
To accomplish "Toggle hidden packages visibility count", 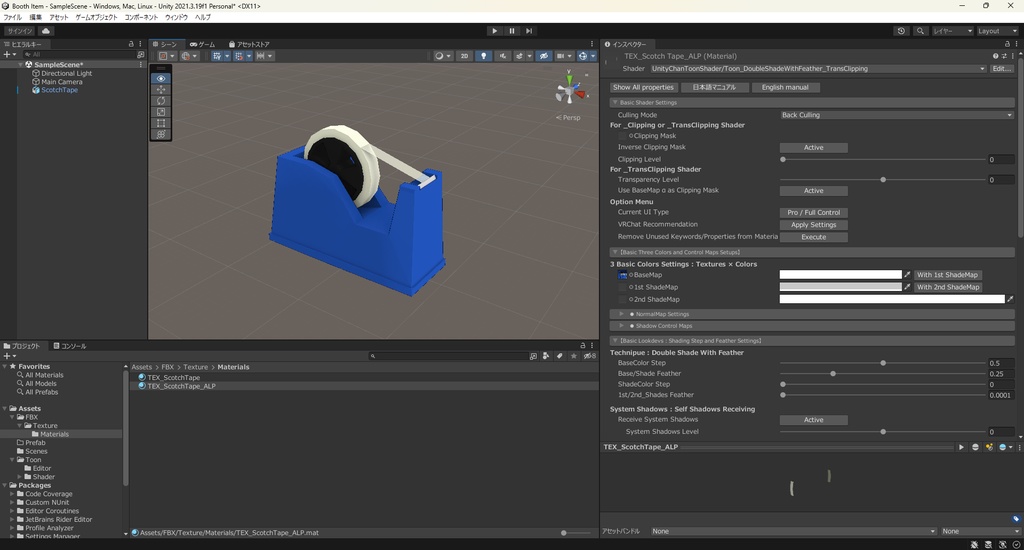I will click(x=590, y=356).
